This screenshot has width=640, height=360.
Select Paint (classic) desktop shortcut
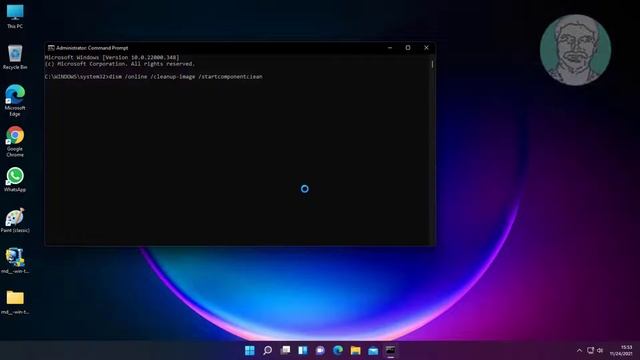click(x=15, y=220)
